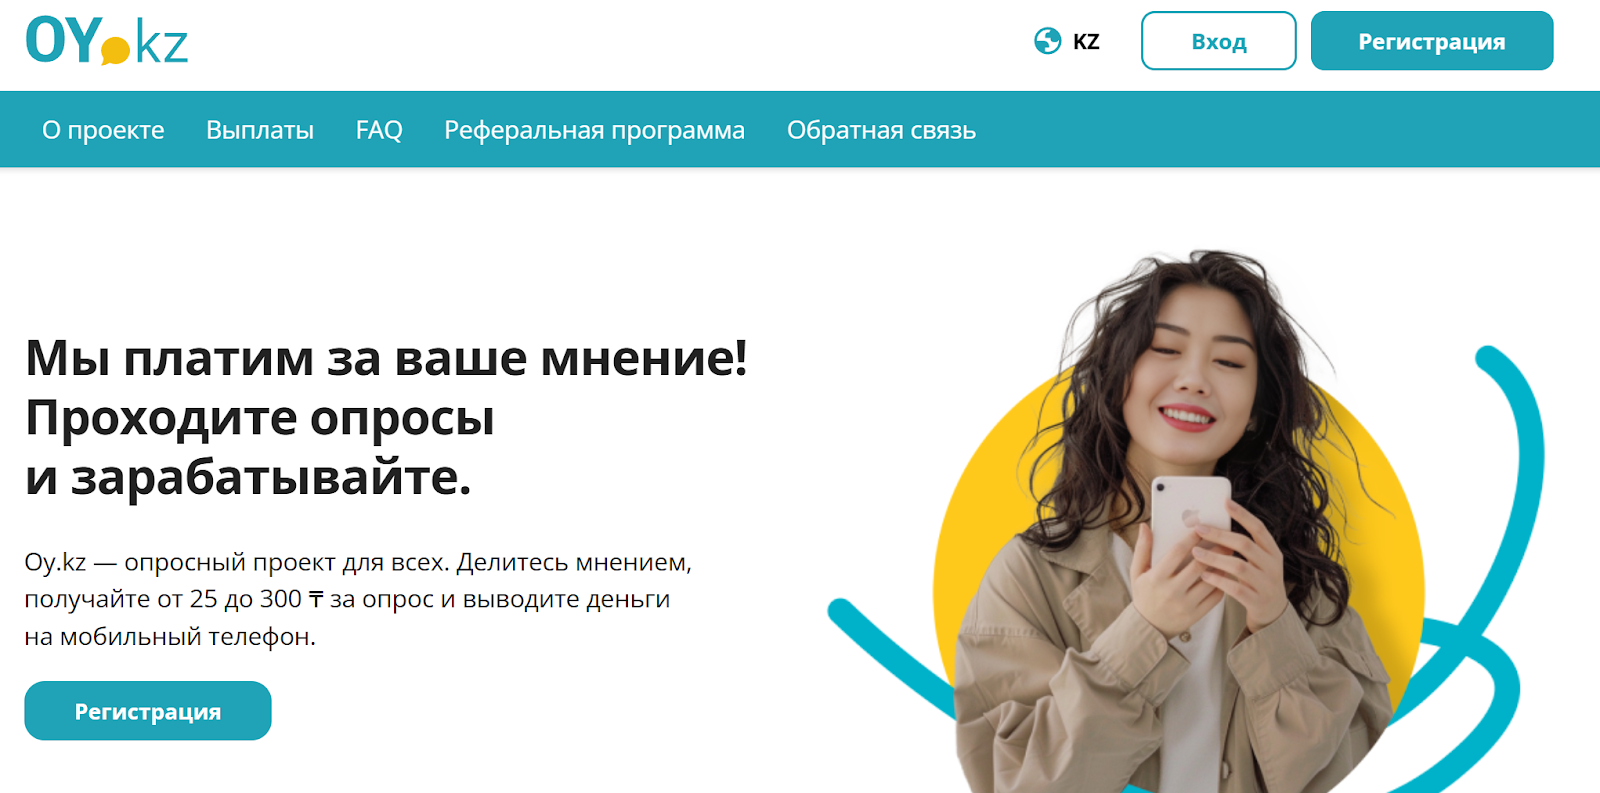Click the тенге currency symbol in text
1600x793 pixels.
click(316, 599)
